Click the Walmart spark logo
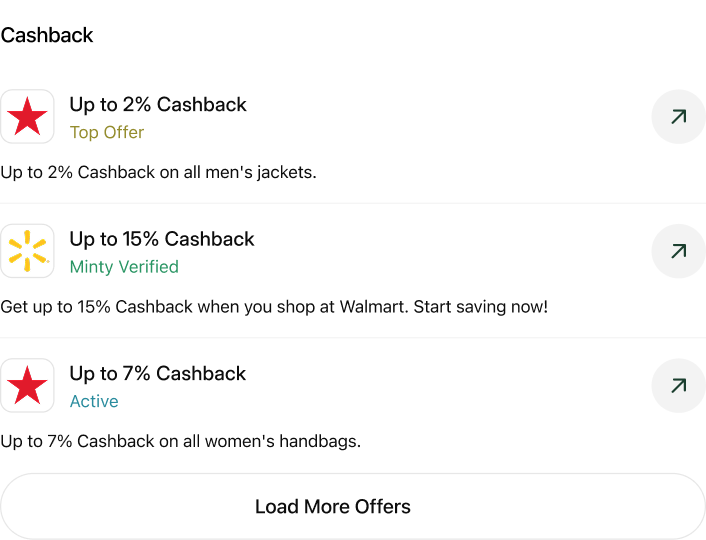The height and width of the screenshot is (540, 706). (x=27, y=251)
